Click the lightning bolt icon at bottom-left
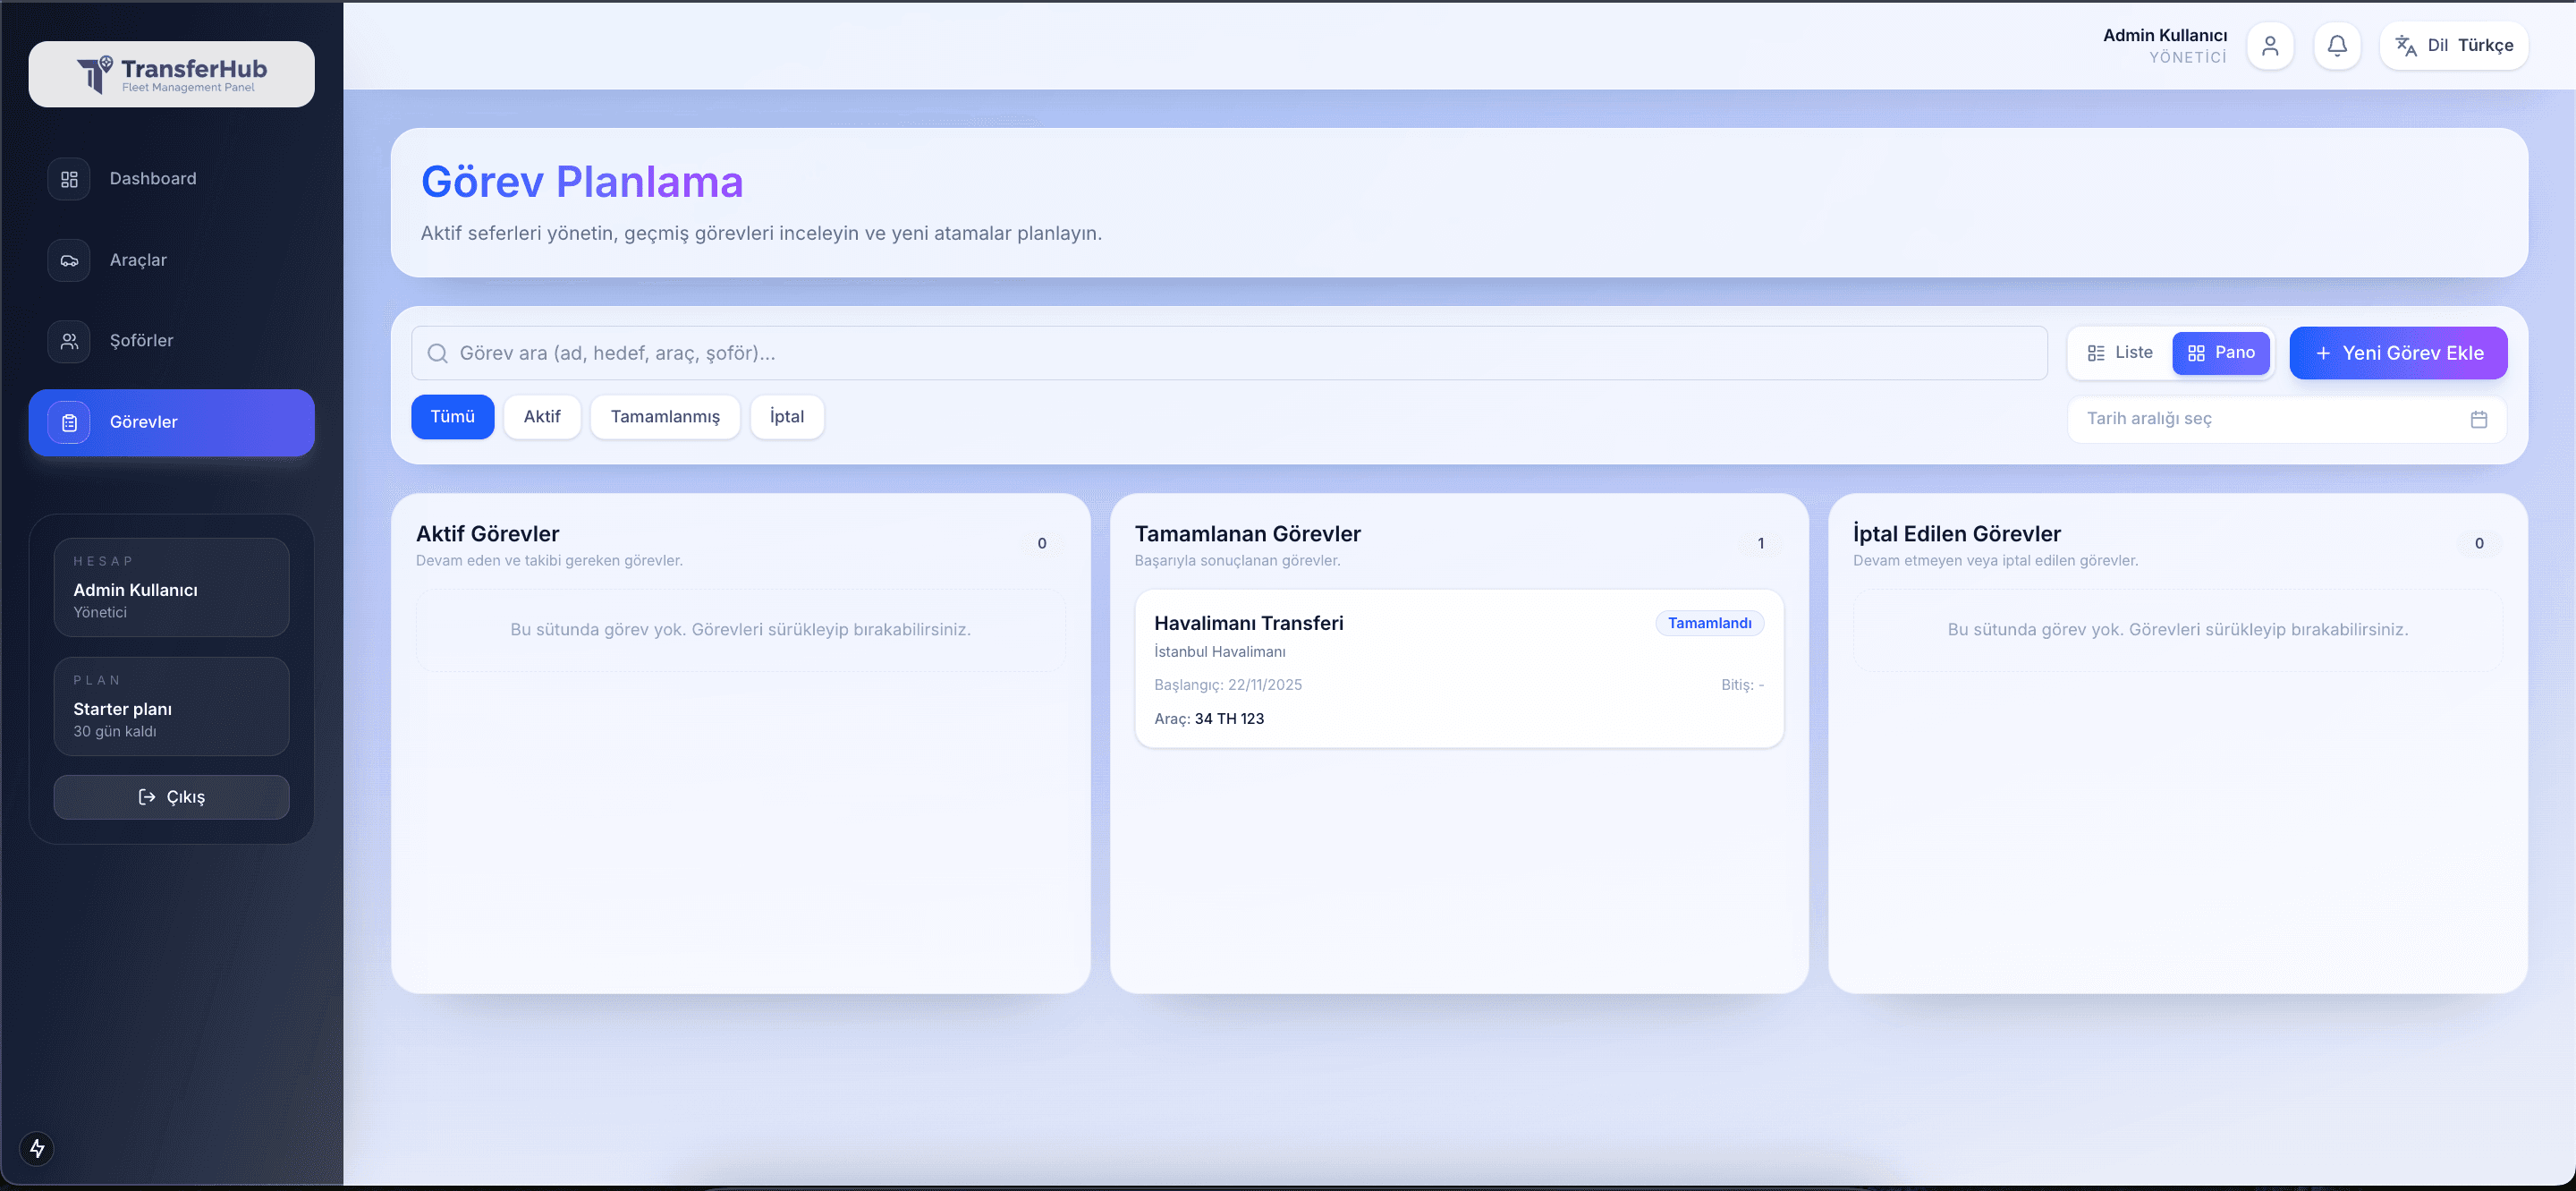Screen dimensions: 2576x1191 point(37,1148)
